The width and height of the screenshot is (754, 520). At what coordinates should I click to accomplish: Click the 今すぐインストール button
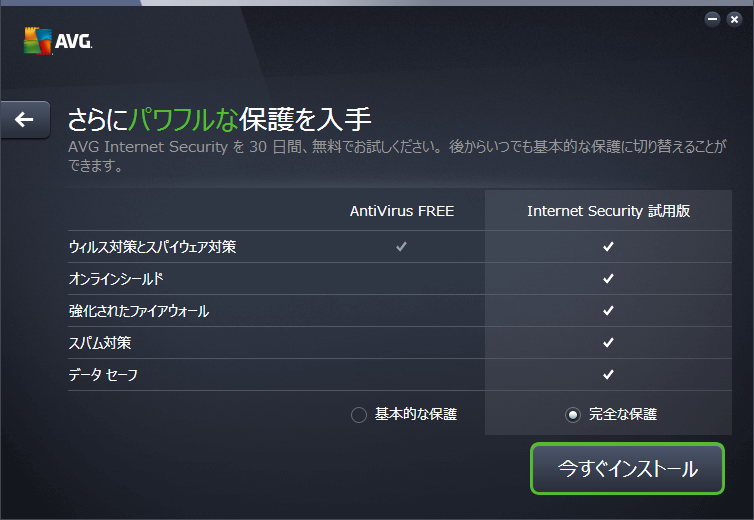click(627, 469)
